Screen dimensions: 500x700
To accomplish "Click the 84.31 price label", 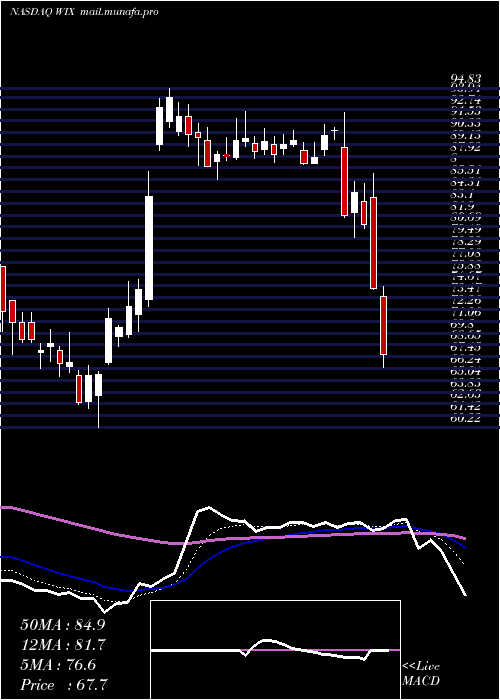I will [465, 182].
